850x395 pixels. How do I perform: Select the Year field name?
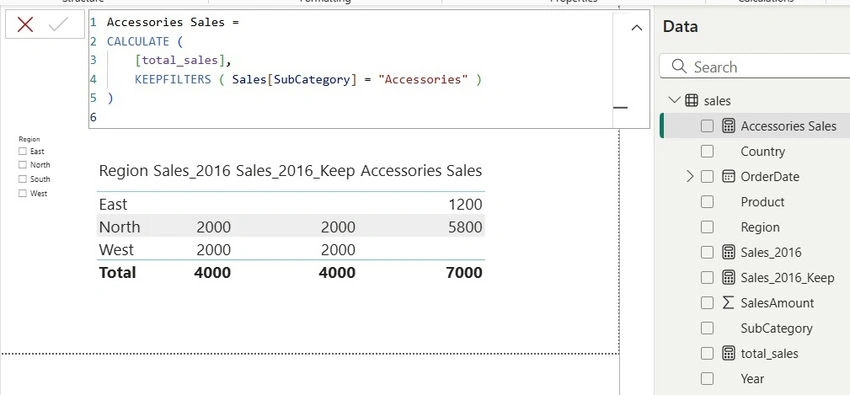click(752, 379)
